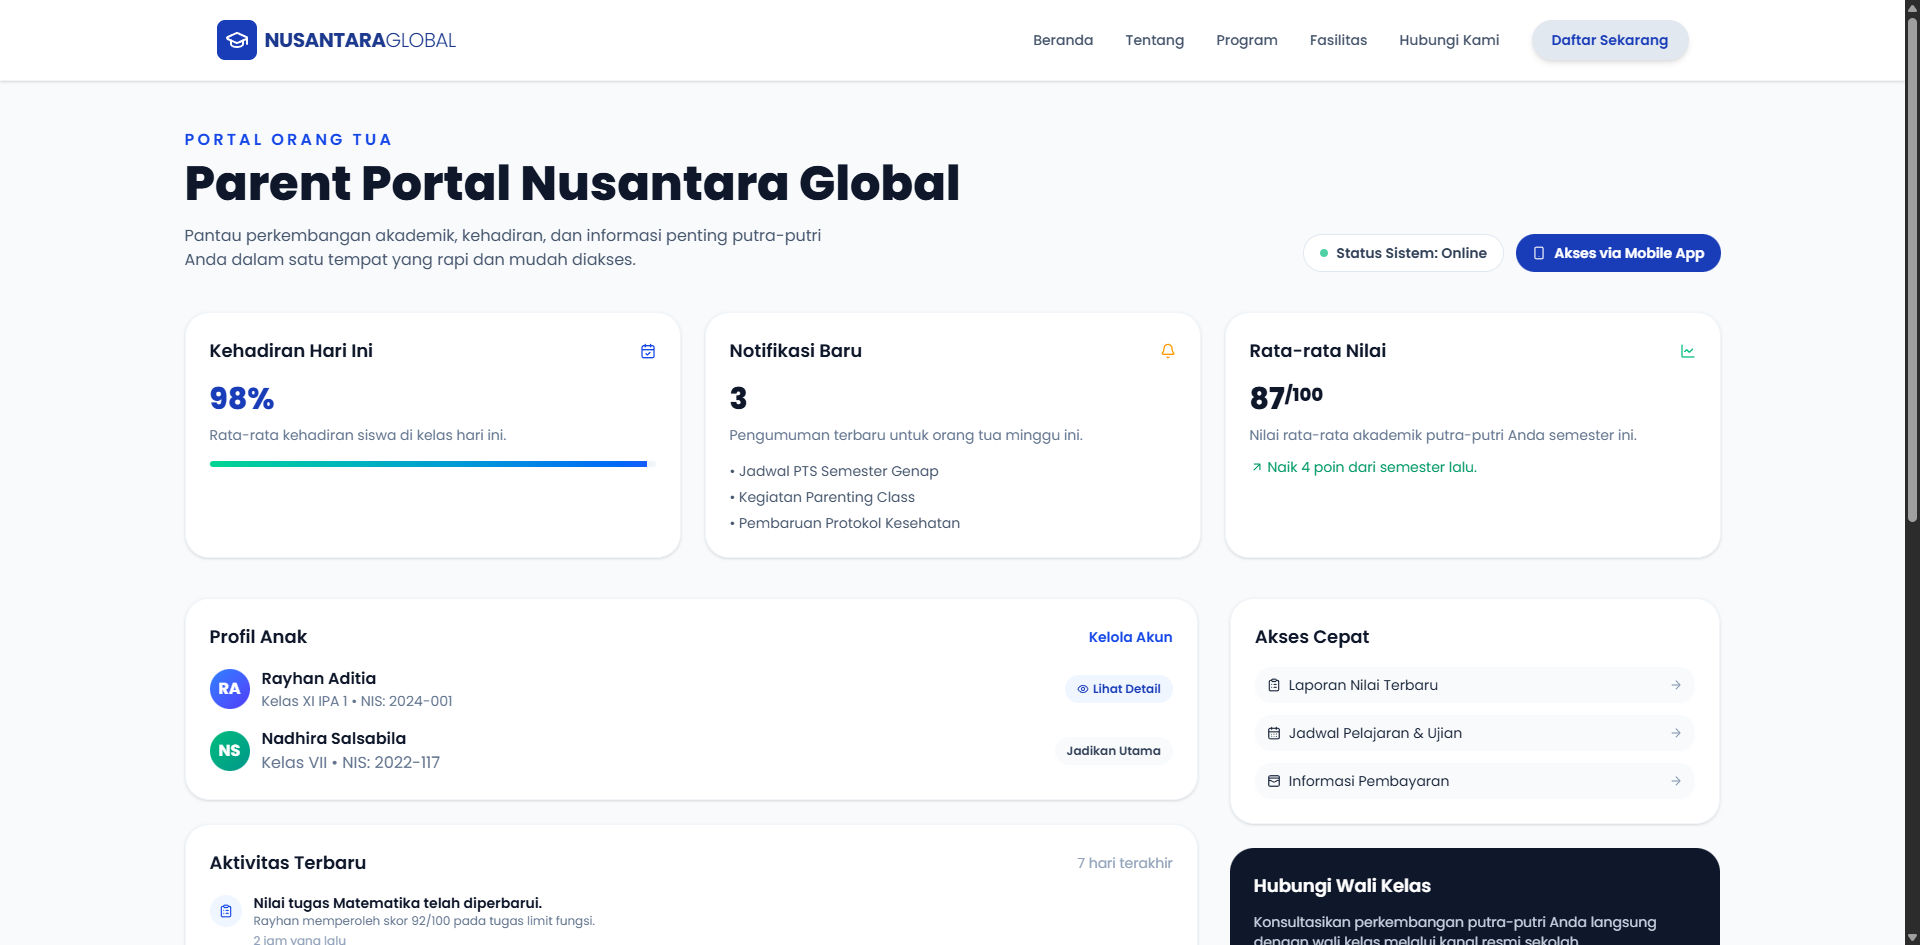Viewport: 1920px width, 945px height.
Task: Click the green status dot in Status Sistem
Action: click(x=1324, y=253)
